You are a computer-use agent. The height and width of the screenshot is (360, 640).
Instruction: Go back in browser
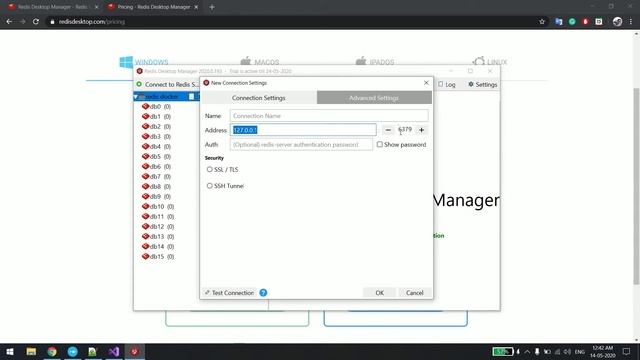(x=9, y=22)
